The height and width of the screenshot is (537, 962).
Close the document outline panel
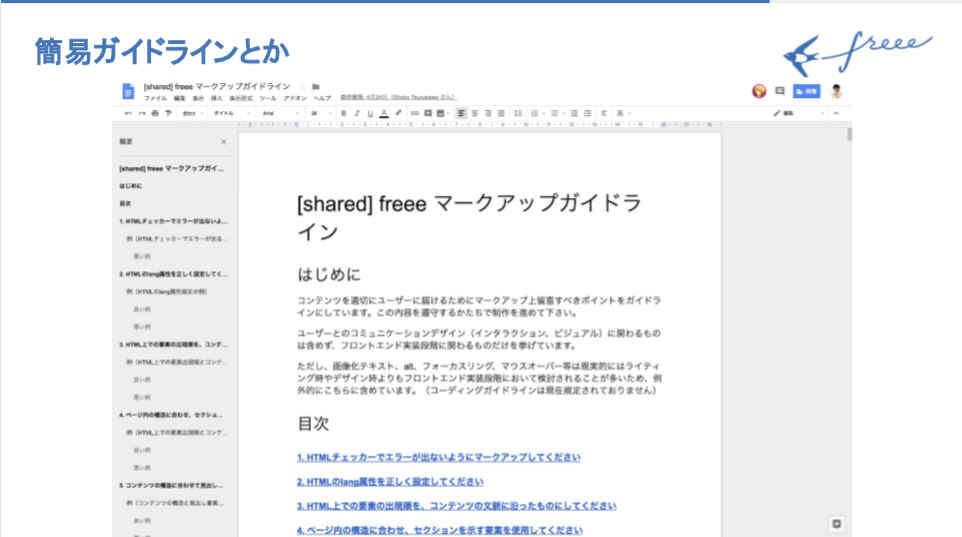[x=223, y=142]
